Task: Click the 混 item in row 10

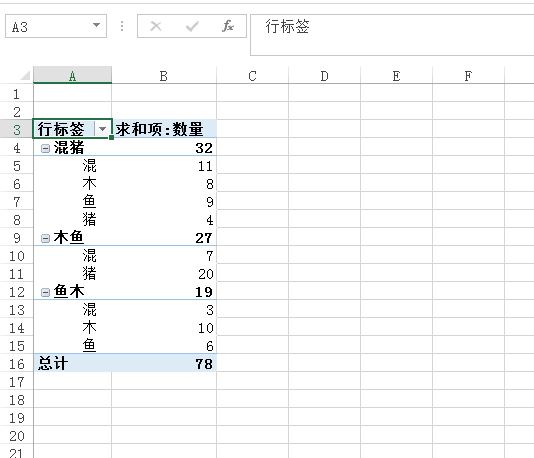Action: point(89,256)
